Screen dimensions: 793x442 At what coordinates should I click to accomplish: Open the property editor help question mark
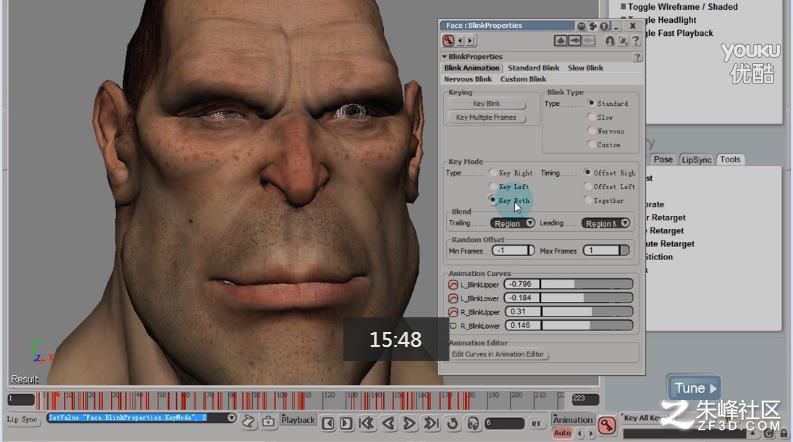pyautogui.click(x=636, y=40)
